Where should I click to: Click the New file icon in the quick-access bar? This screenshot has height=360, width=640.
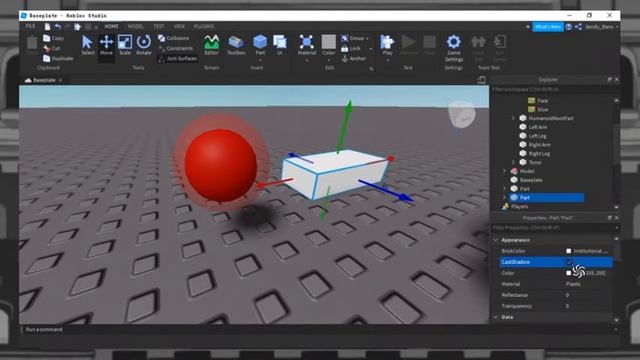[47, 27]
